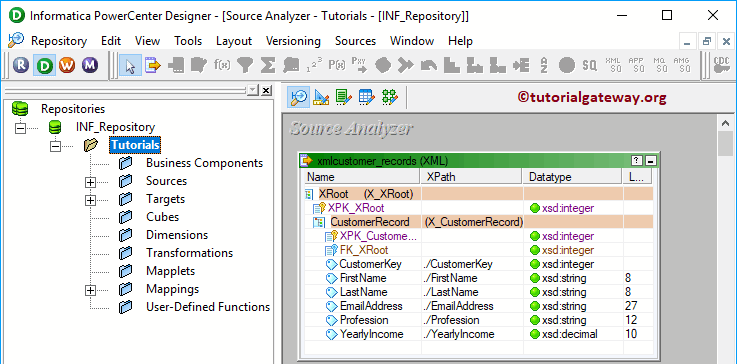737x364 pixels.
Task: Select the Repositories root node
Action: coord(73,109)
